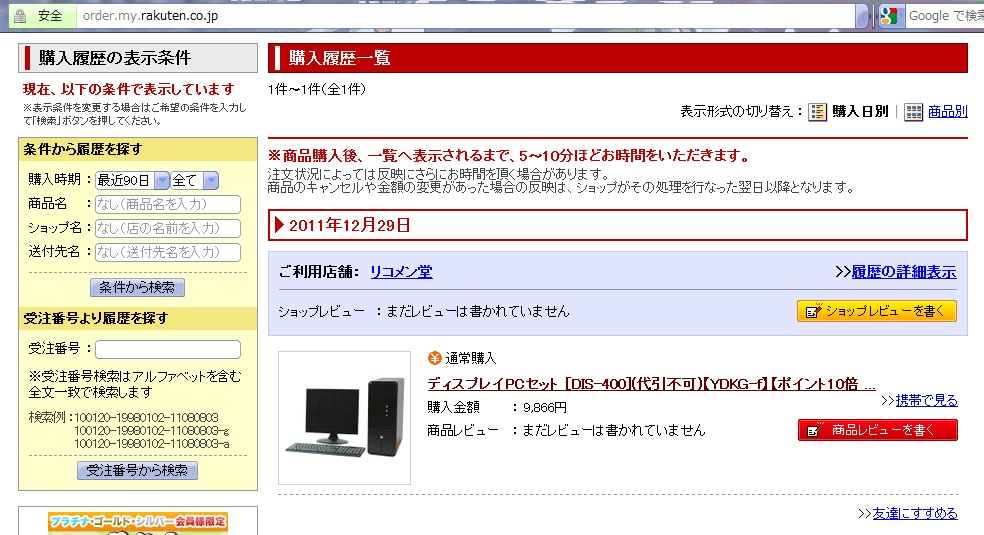Screen dimensions: 984x535
Task: Click the pencil icon on ショップレビュー button
Action: [x=813, y=311]
